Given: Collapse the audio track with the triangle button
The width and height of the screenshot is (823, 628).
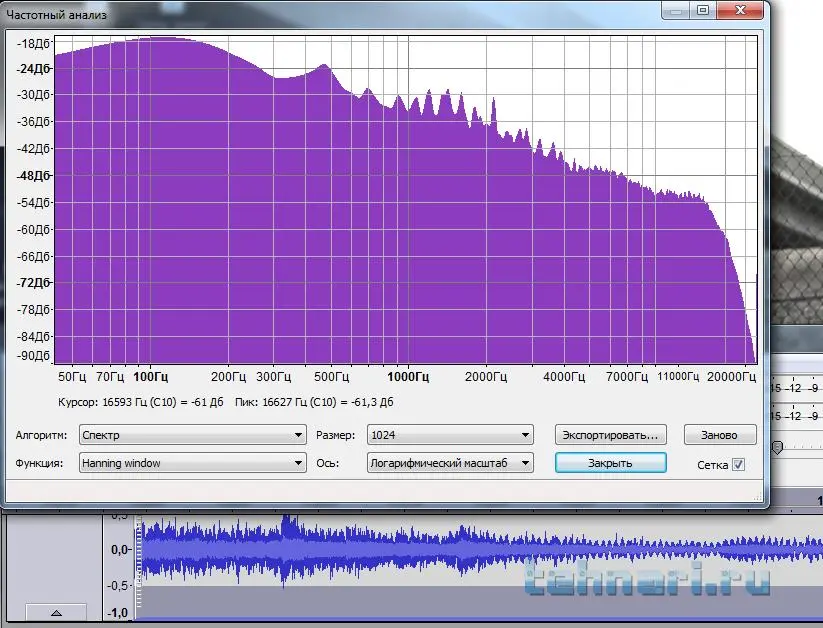Looking at the screenshot, I should click(56, 612).
